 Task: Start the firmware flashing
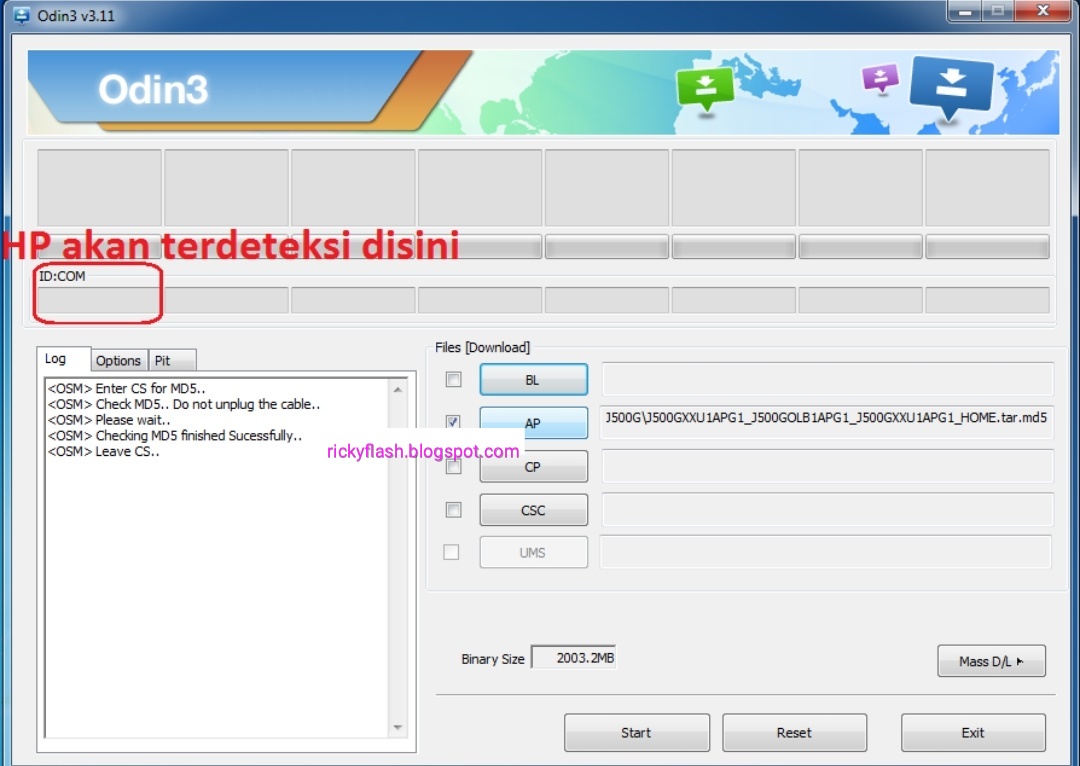[x=636, y=732]
